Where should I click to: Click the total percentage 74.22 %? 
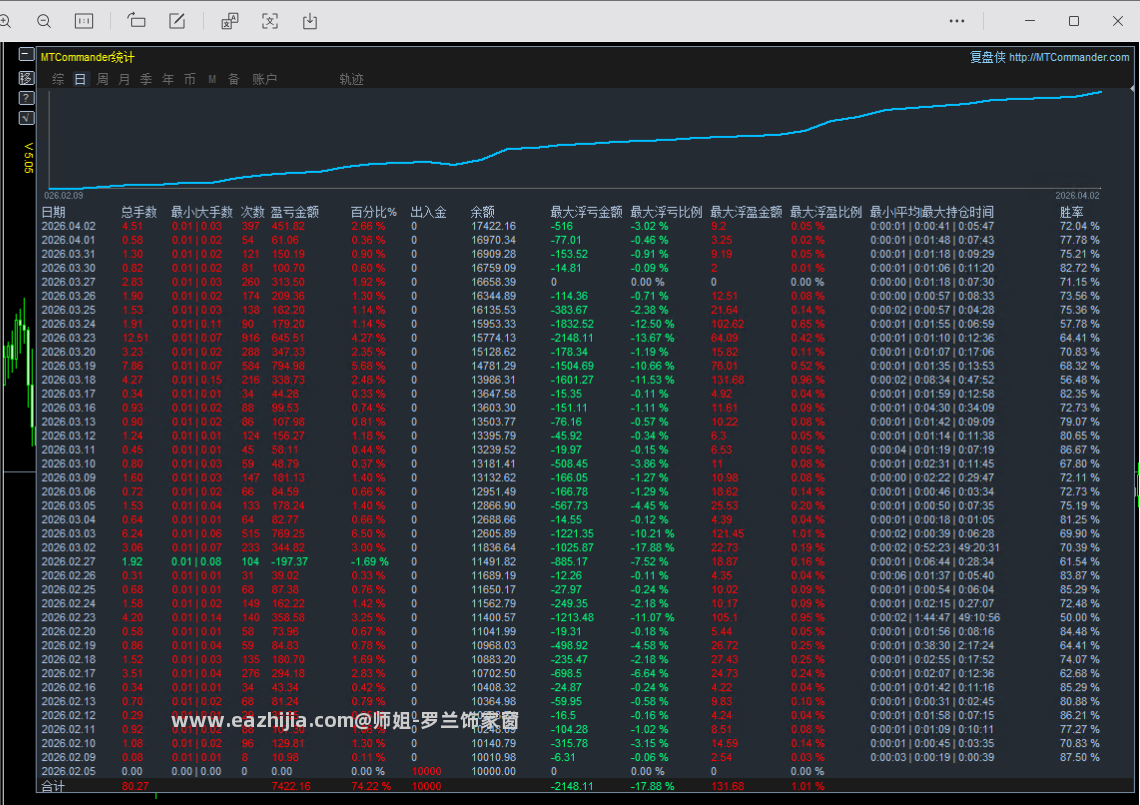click(371, 786)
